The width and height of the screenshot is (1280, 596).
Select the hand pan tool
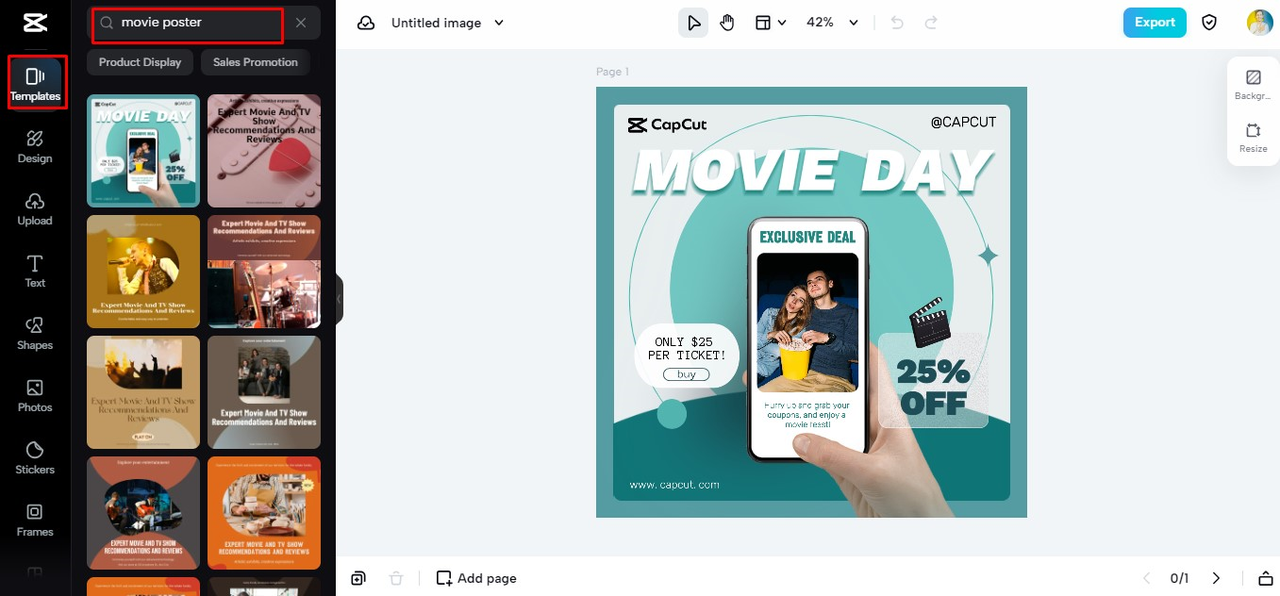(727, 23)
